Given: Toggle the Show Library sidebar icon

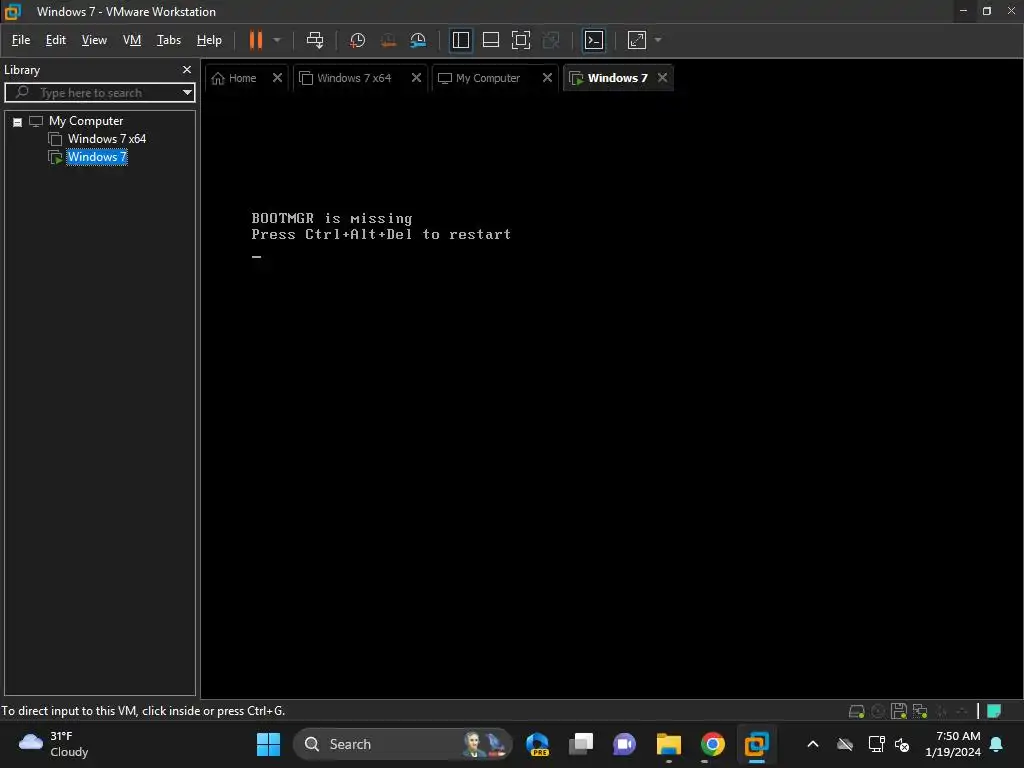Looking at the screenshot, I should [x=460, y=40].
